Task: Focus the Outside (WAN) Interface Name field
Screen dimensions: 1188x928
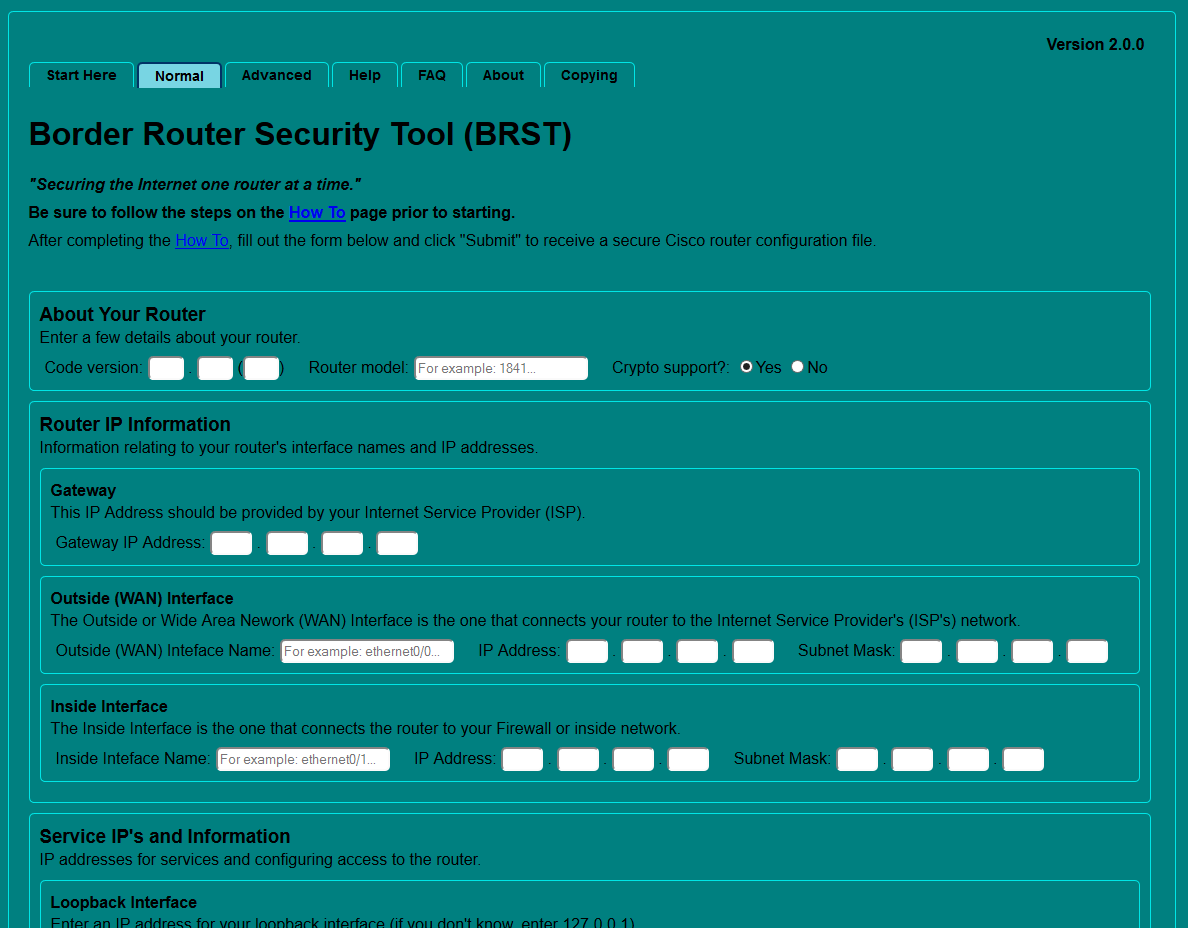Action: point(367,651)
